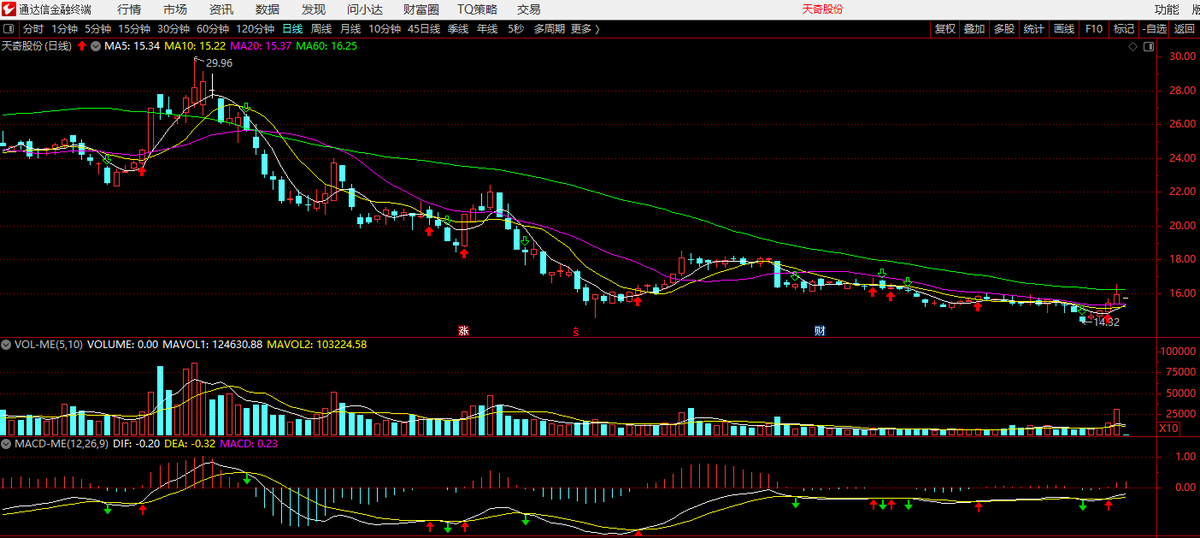
Task: Open the 交易 menu
Action: point(528,9)
